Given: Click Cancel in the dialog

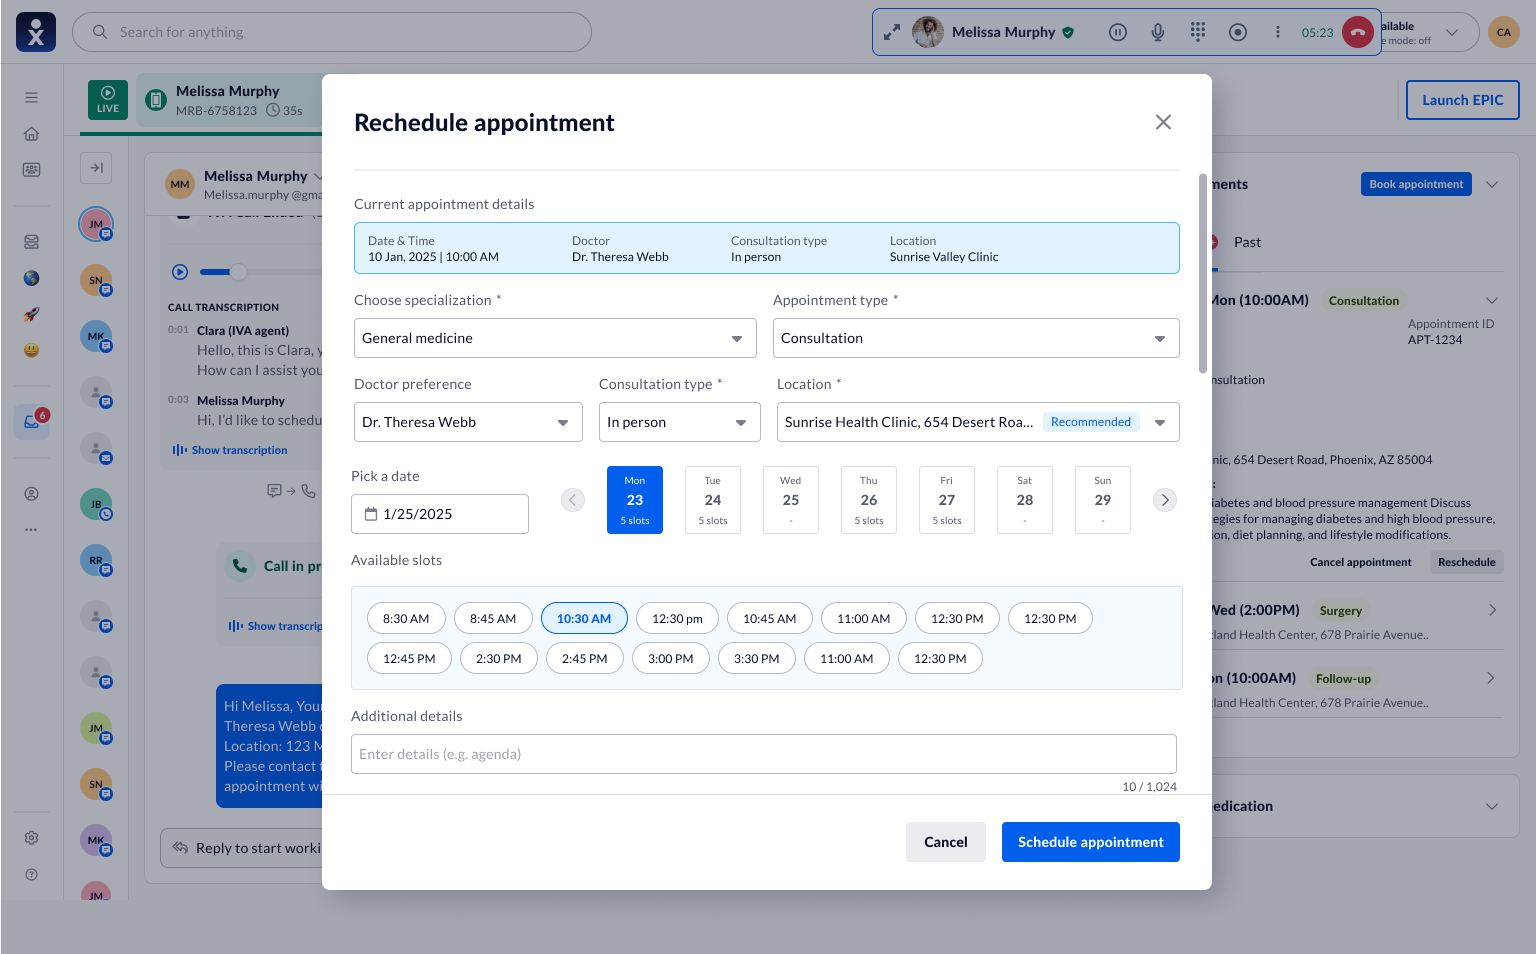Looking at the screenshot, I should (946, 842).
